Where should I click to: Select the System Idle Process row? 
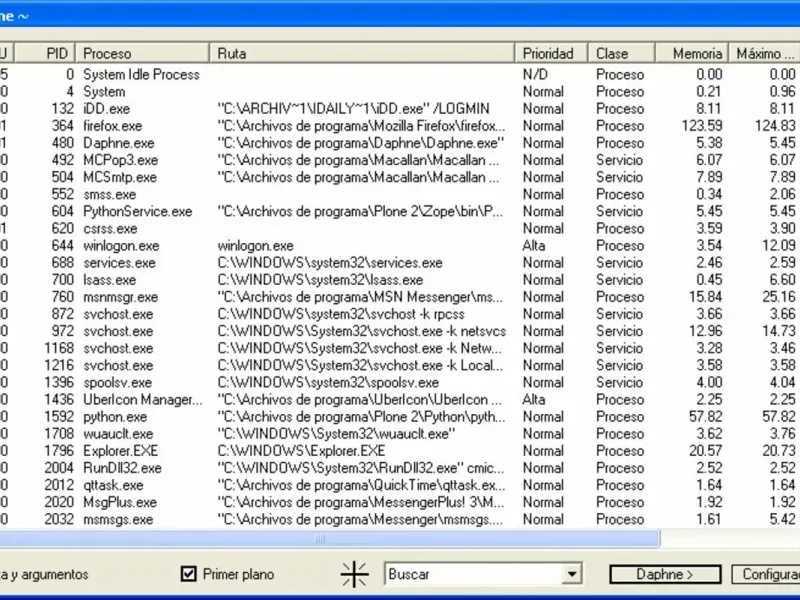141,74
